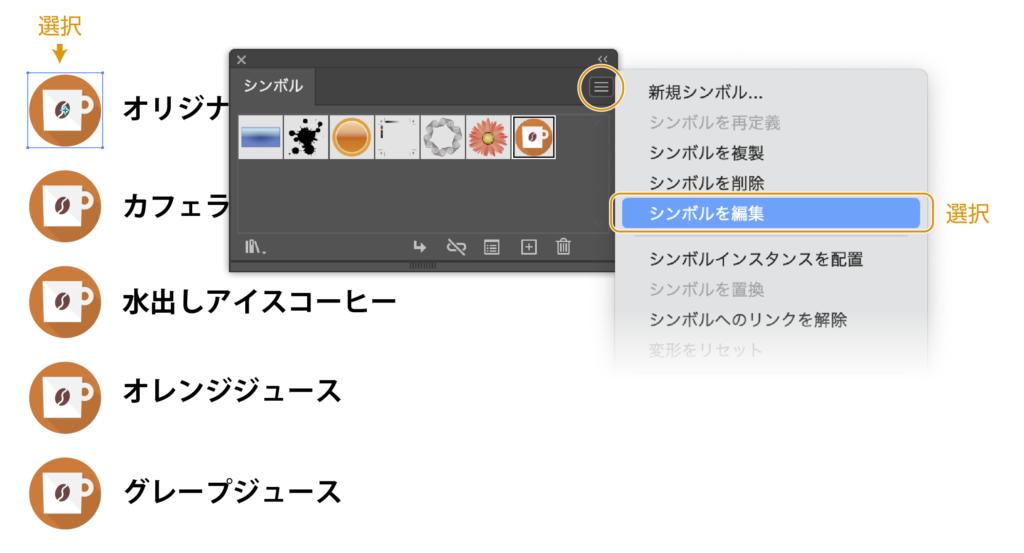Click the partially hidden カフェラ text
The height and width of the screenshot is (553, 1024).
pyautogui.click(x=176, y=206)
